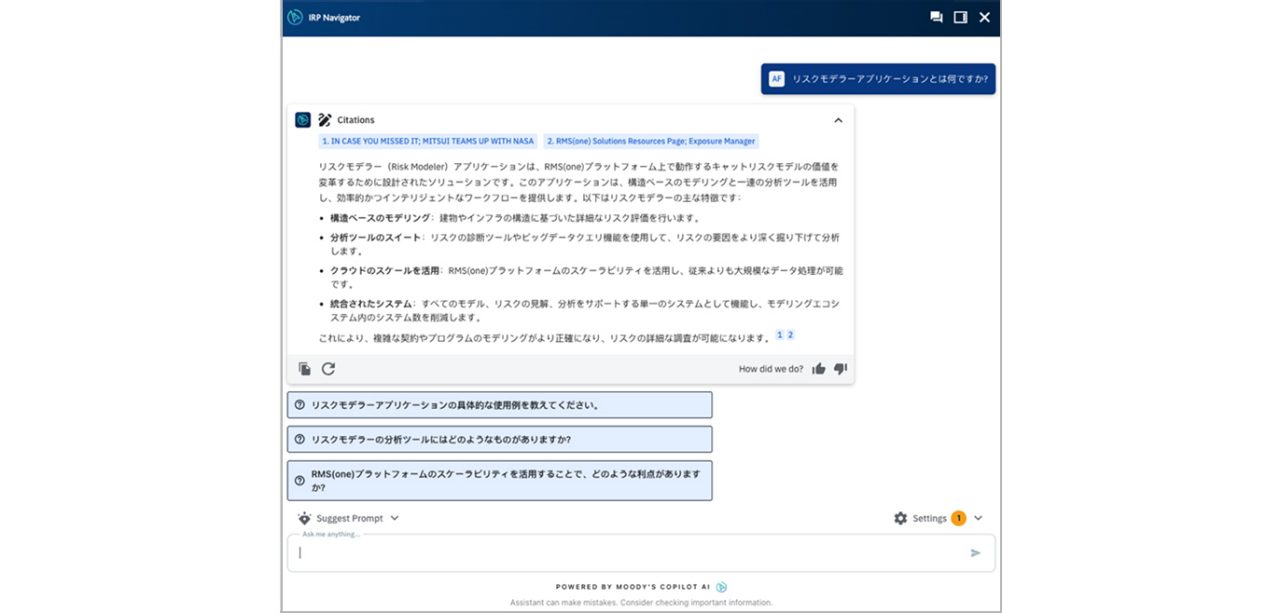Select suggestion about スケーラビリティの利点
The height and width of the screenshot is (613, 1280).
pos(500,480)
